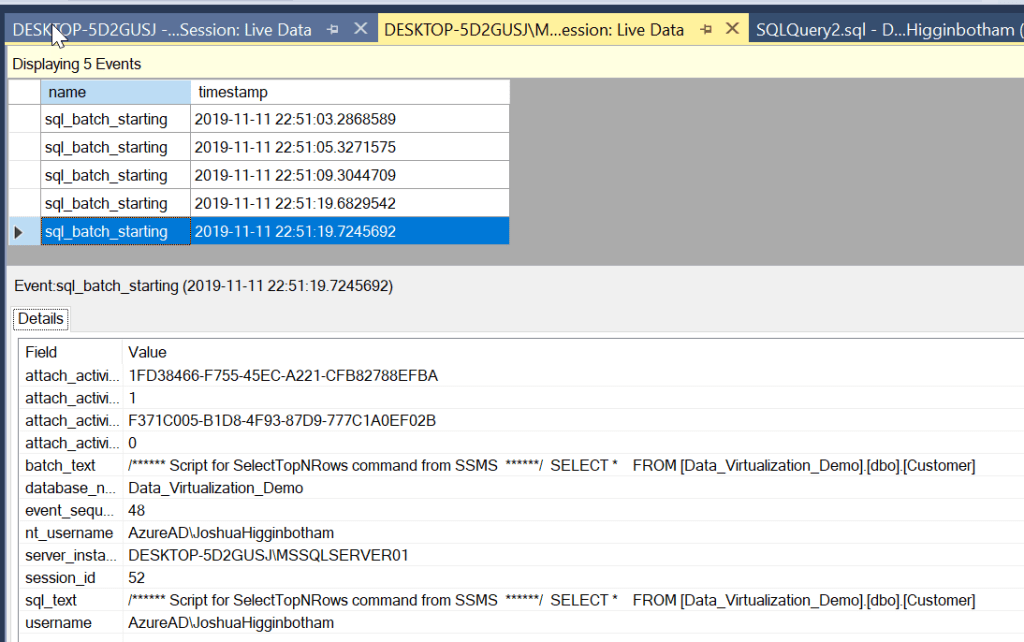Close the first Live Data tab
This screenshot has width=1024, height=642.
coord(361,30)
